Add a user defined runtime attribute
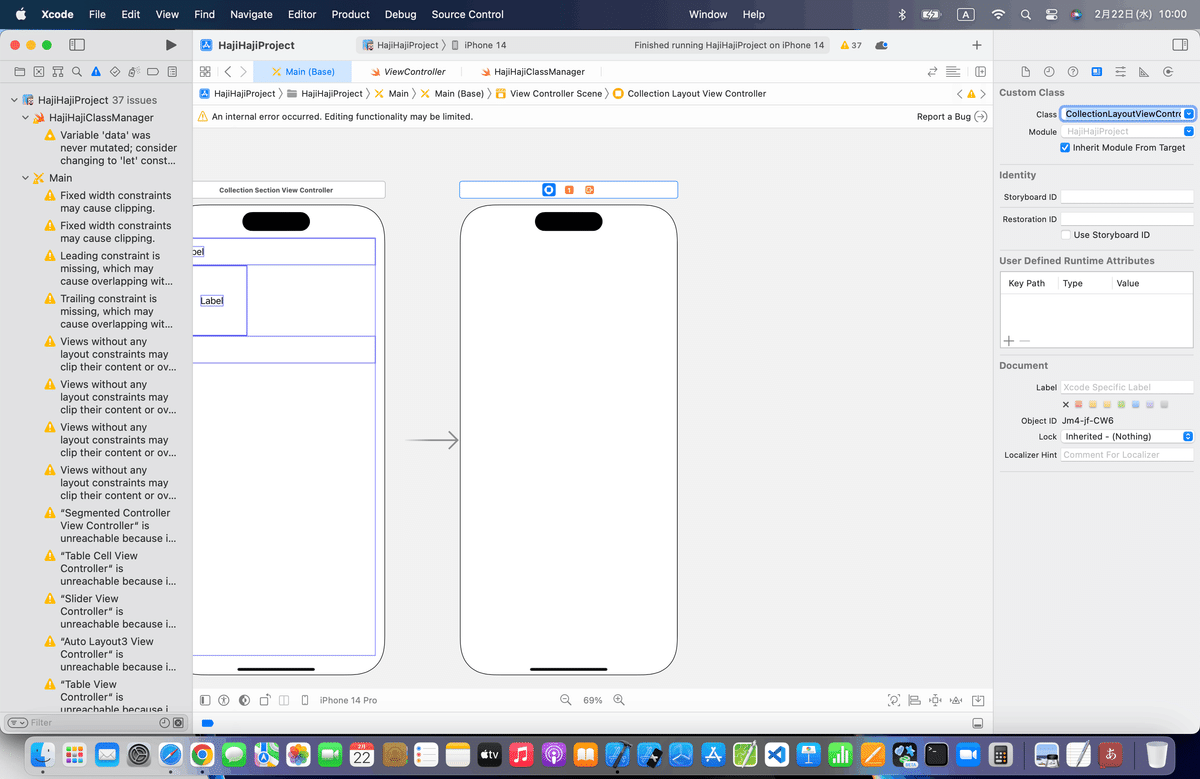Viewport: 1200px width, 779px height. click(1008, 341)
